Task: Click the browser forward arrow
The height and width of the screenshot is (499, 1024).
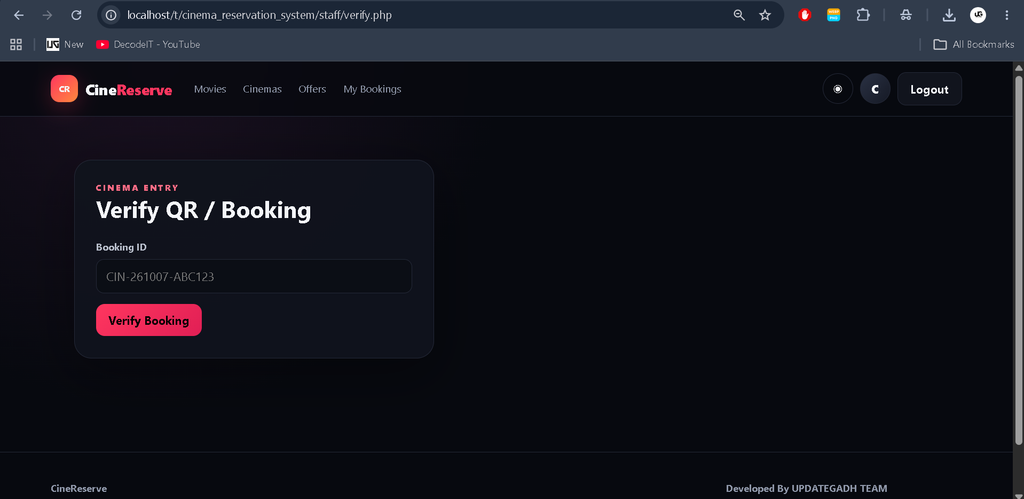Action: 47,15
